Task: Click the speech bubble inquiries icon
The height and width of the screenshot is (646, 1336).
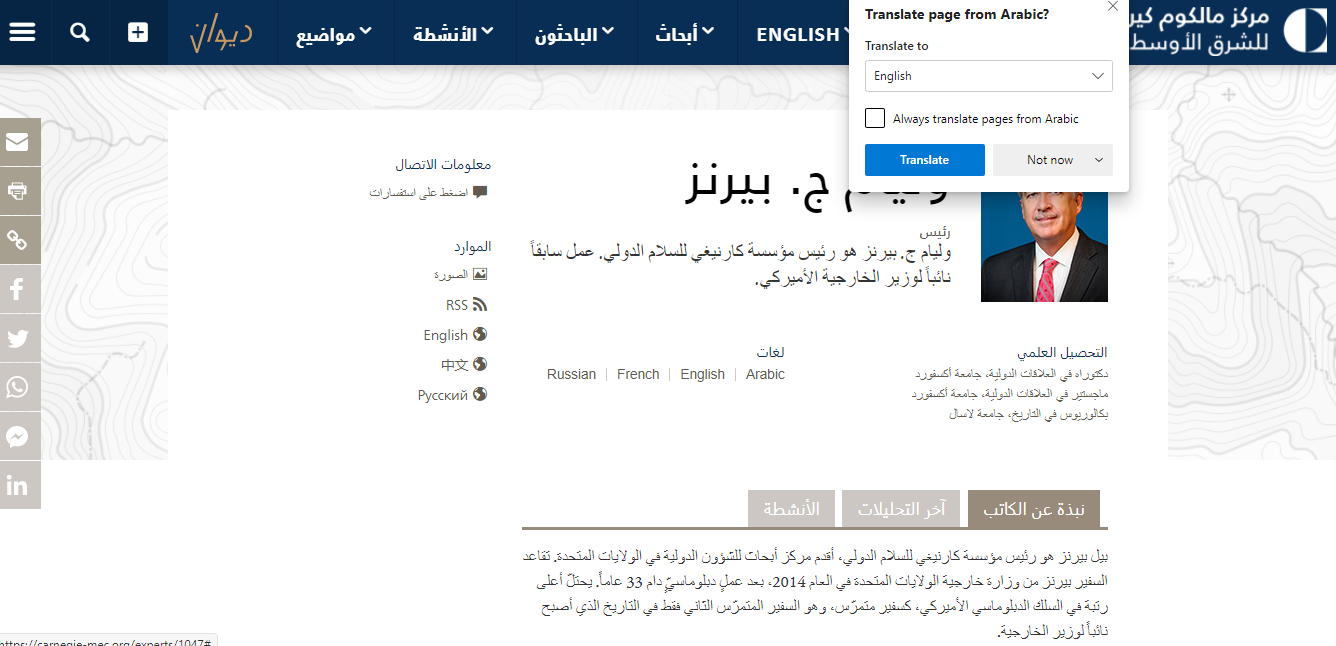Action: pyautogui.click(x=480, y=192)
